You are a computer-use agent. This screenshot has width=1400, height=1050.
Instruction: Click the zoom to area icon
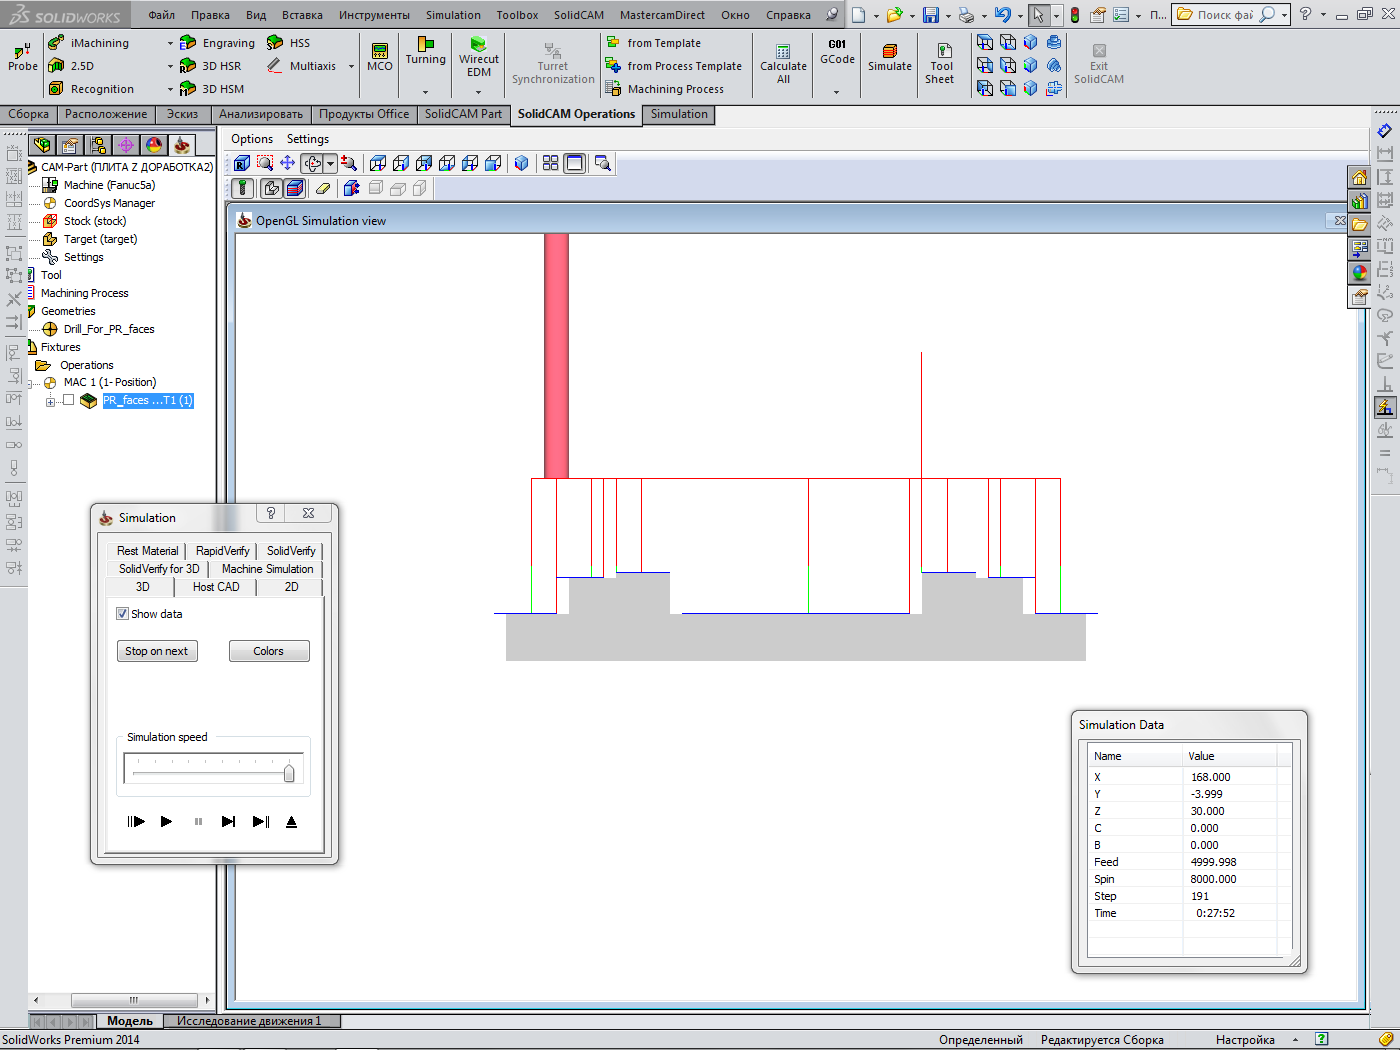point(265,163)
